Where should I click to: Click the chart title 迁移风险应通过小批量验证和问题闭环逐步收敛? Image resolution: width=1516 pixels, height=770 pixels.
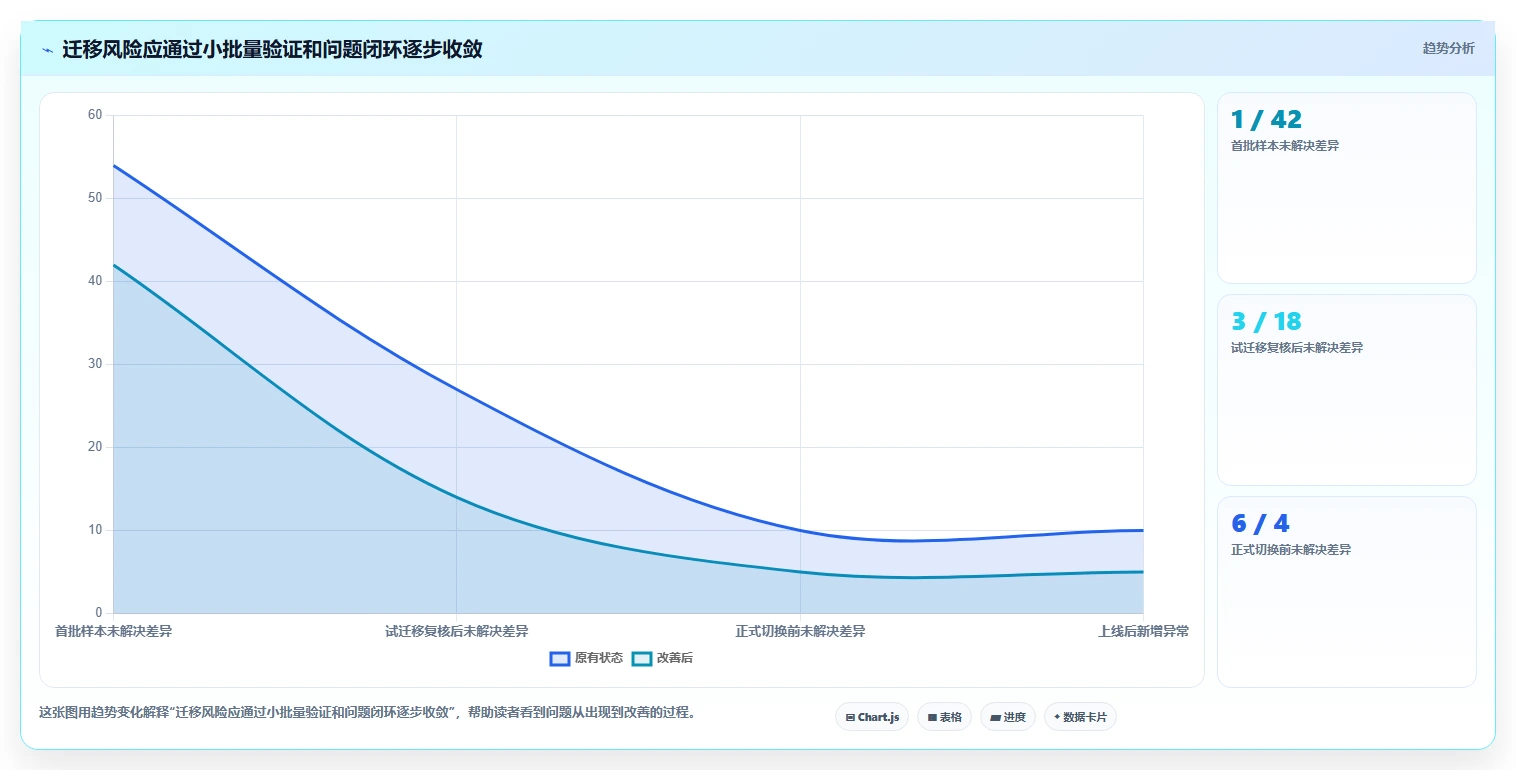pos(272,49)
